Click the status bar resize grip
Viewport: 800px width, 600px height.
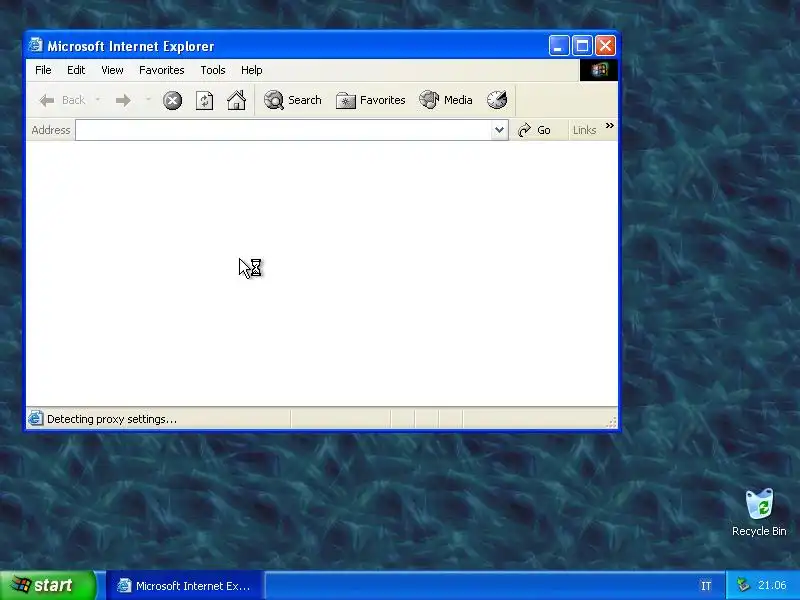tap(611, 421)
